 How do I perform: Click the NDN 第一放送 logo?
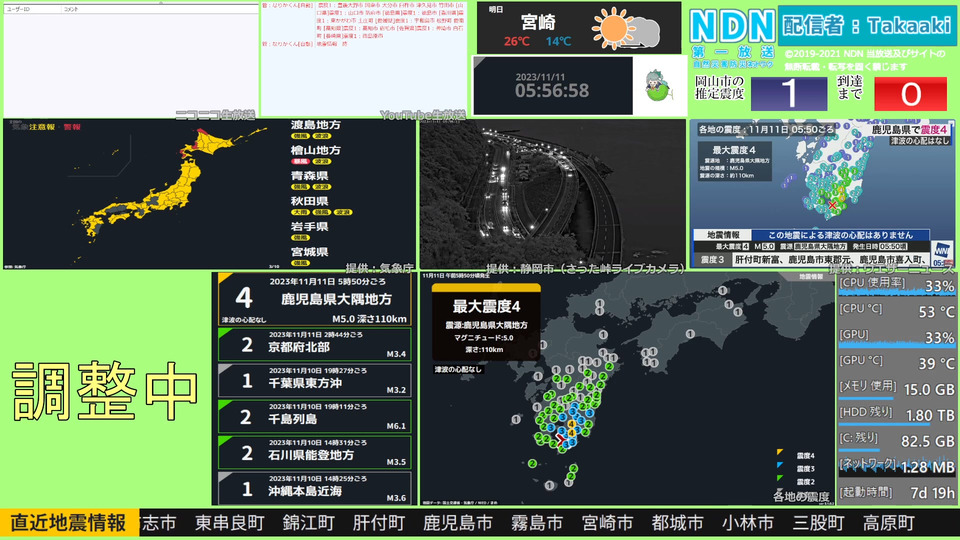pyautogui.click(x=732, y=36)
